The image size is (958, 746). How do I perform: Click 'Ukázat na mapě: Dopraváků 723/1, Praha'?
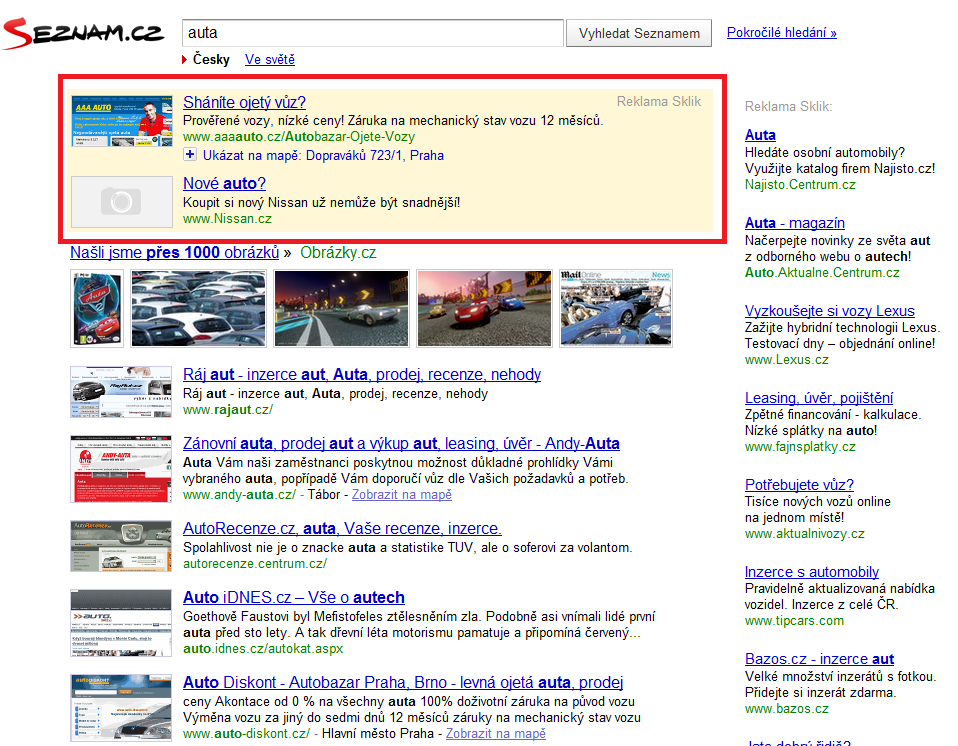(x=323, y=155)
